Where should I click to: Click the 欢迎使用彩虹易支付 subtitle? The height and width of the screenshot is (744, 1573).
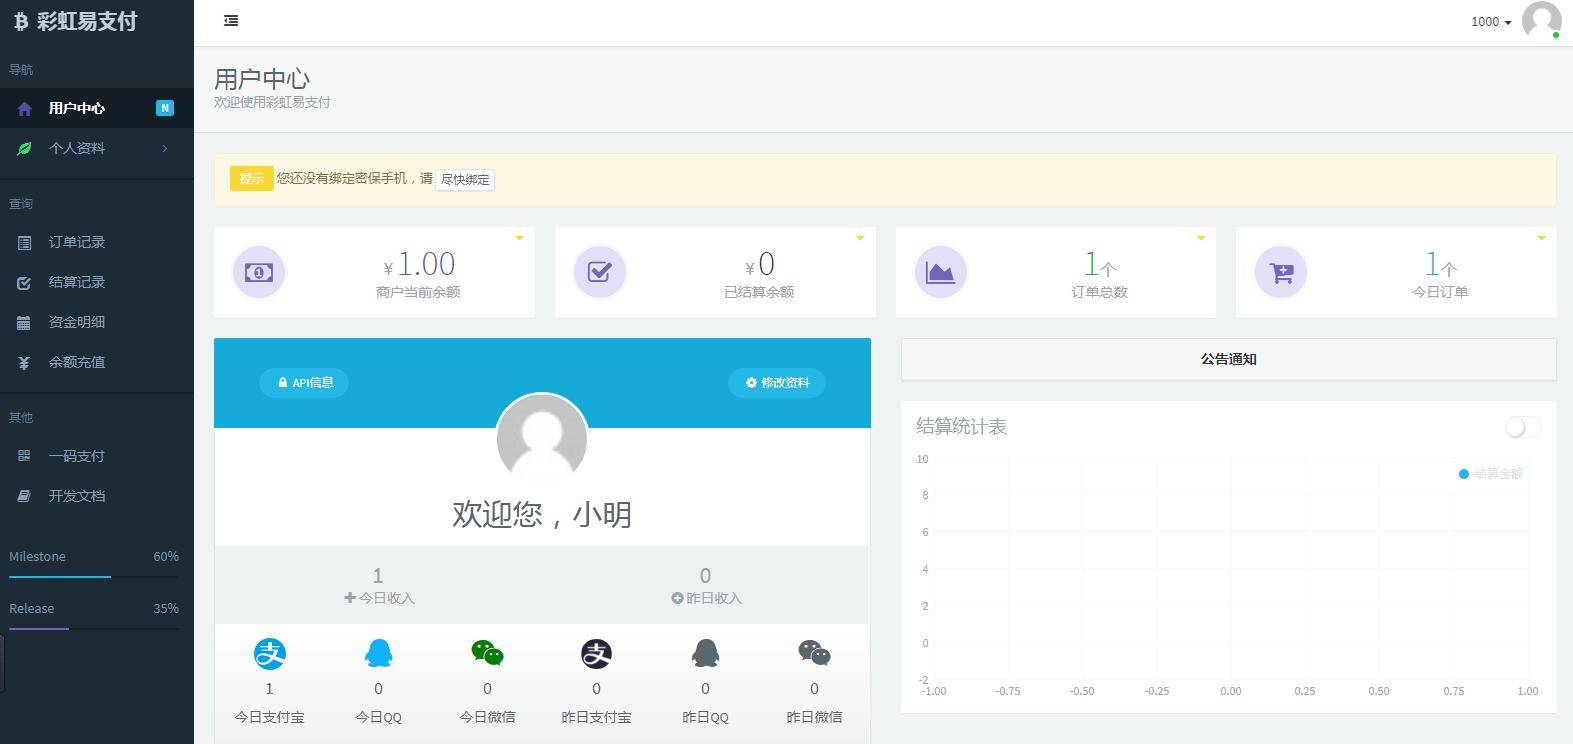[x=272, y=102]
